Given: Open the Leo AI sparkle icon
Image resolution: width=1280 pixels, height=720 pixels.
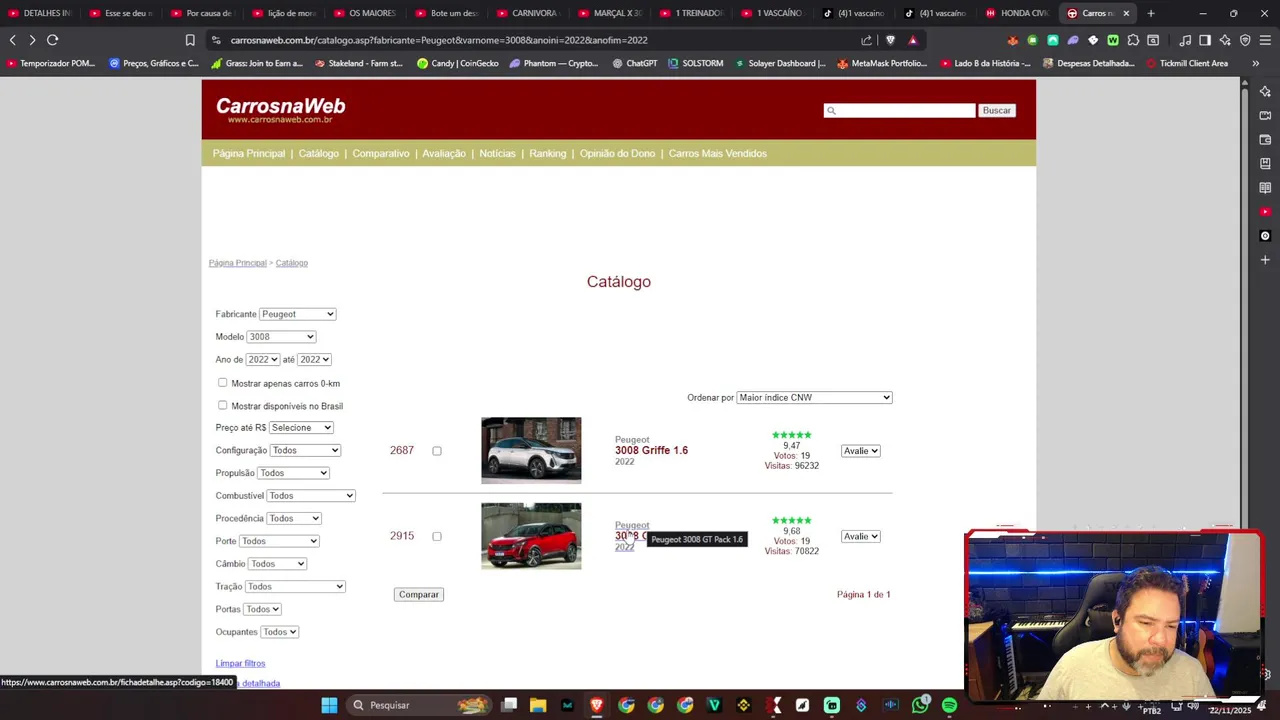Looking at the screenshot, I should tap(1225, 40).
